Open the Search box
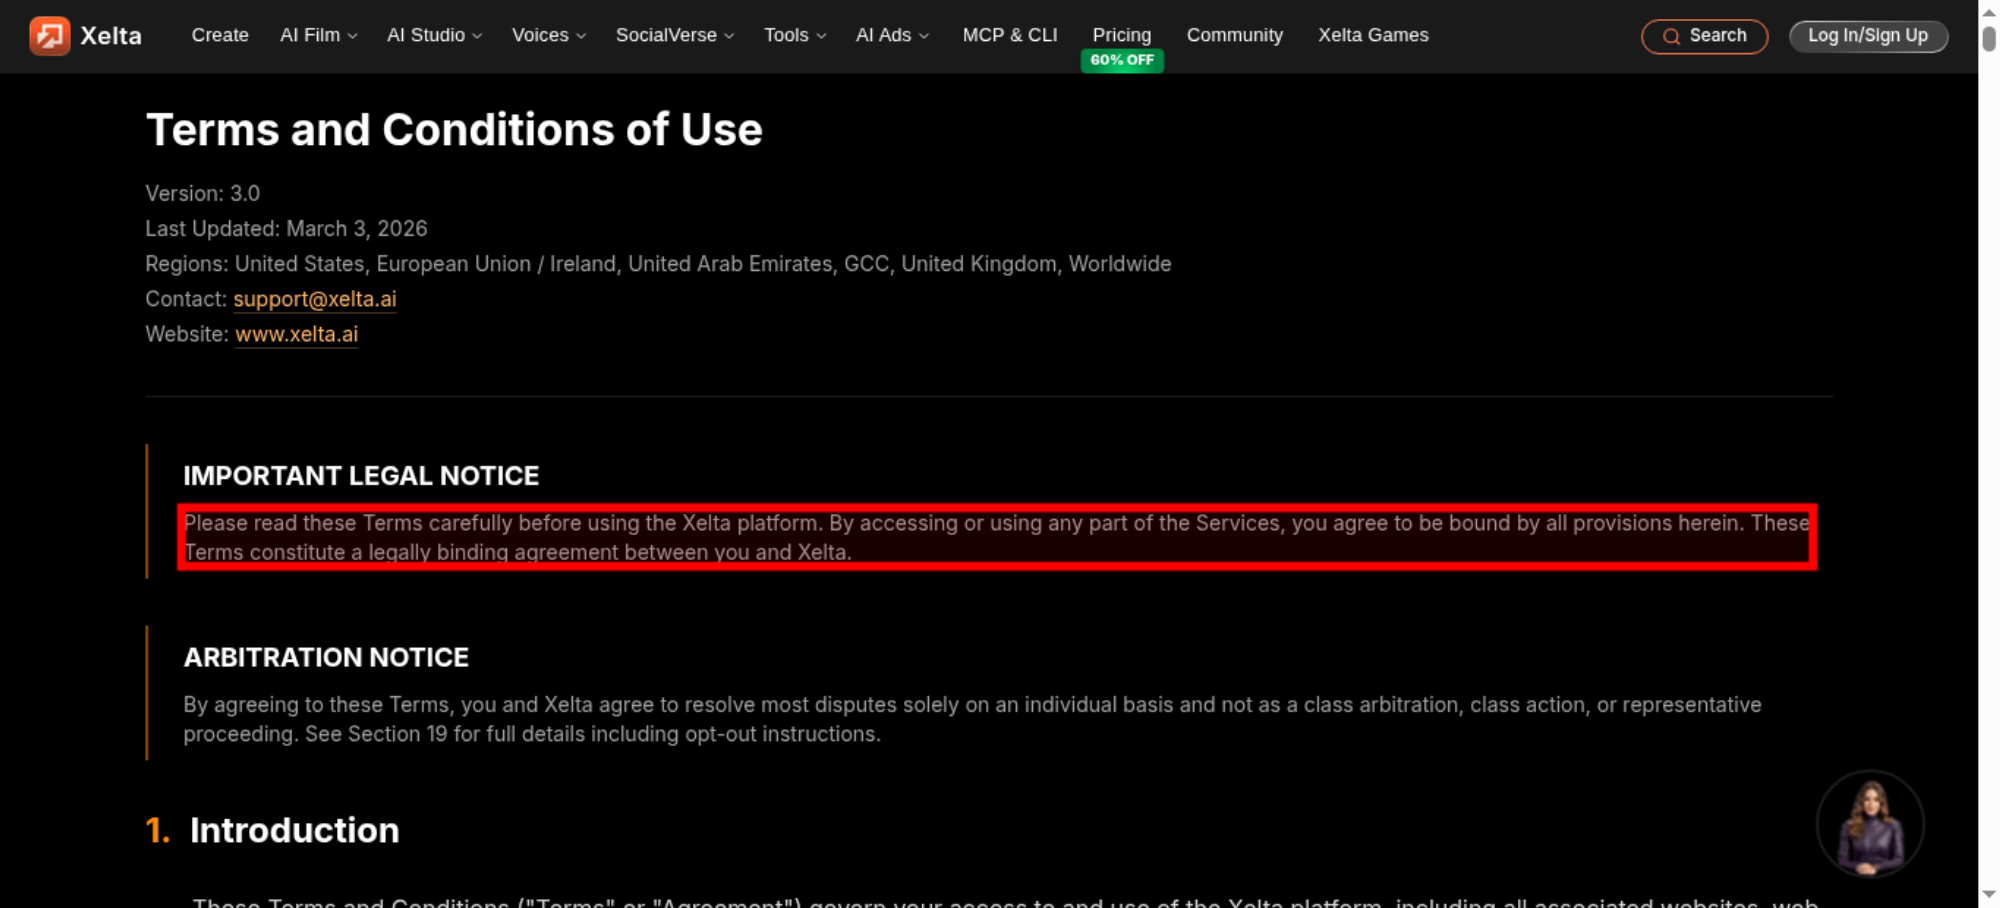Viewport: 2000px width, 908px height. point(1705,37)
